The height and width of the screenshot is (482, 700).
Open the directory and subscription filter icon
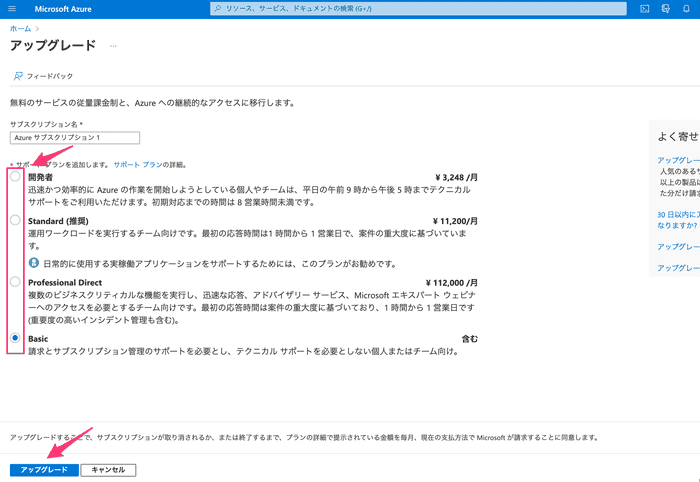point(666,8)
